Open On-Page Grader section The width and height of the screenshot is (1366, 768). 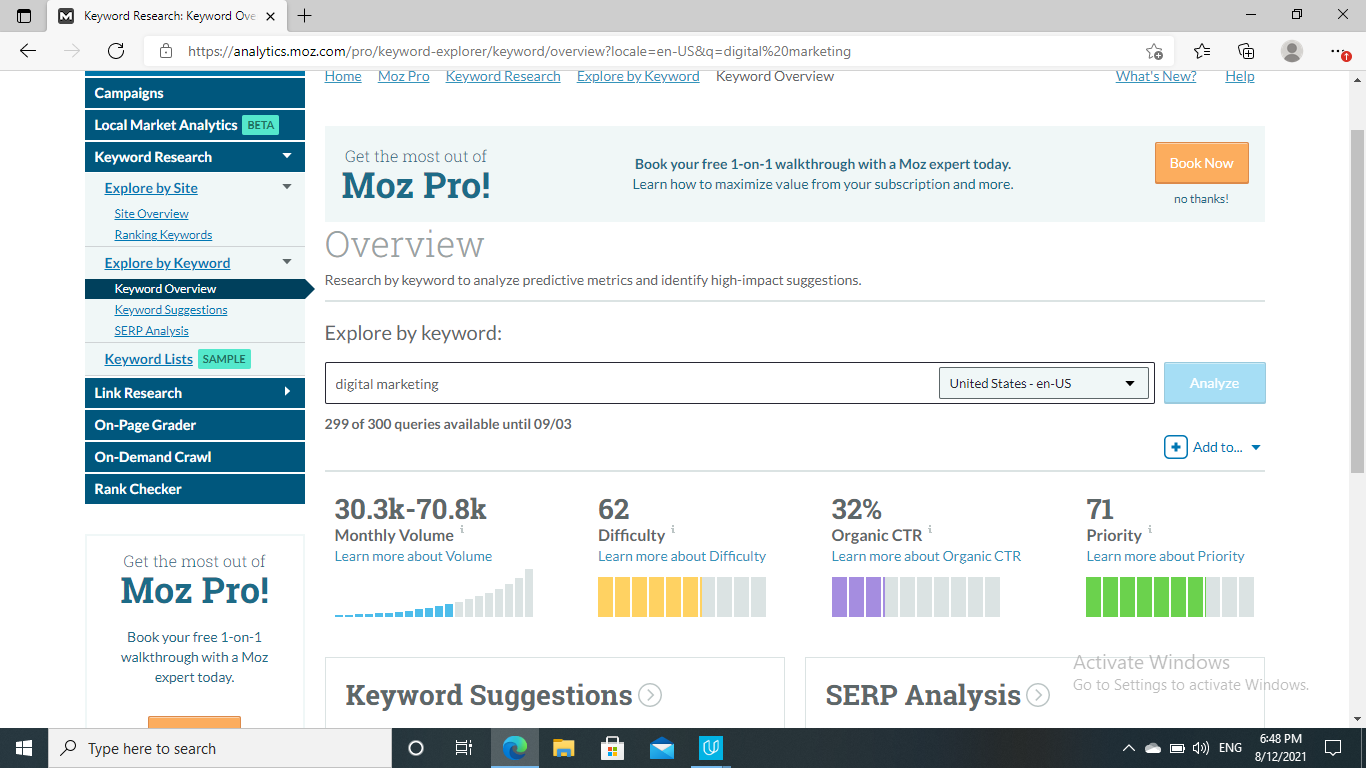195,425
